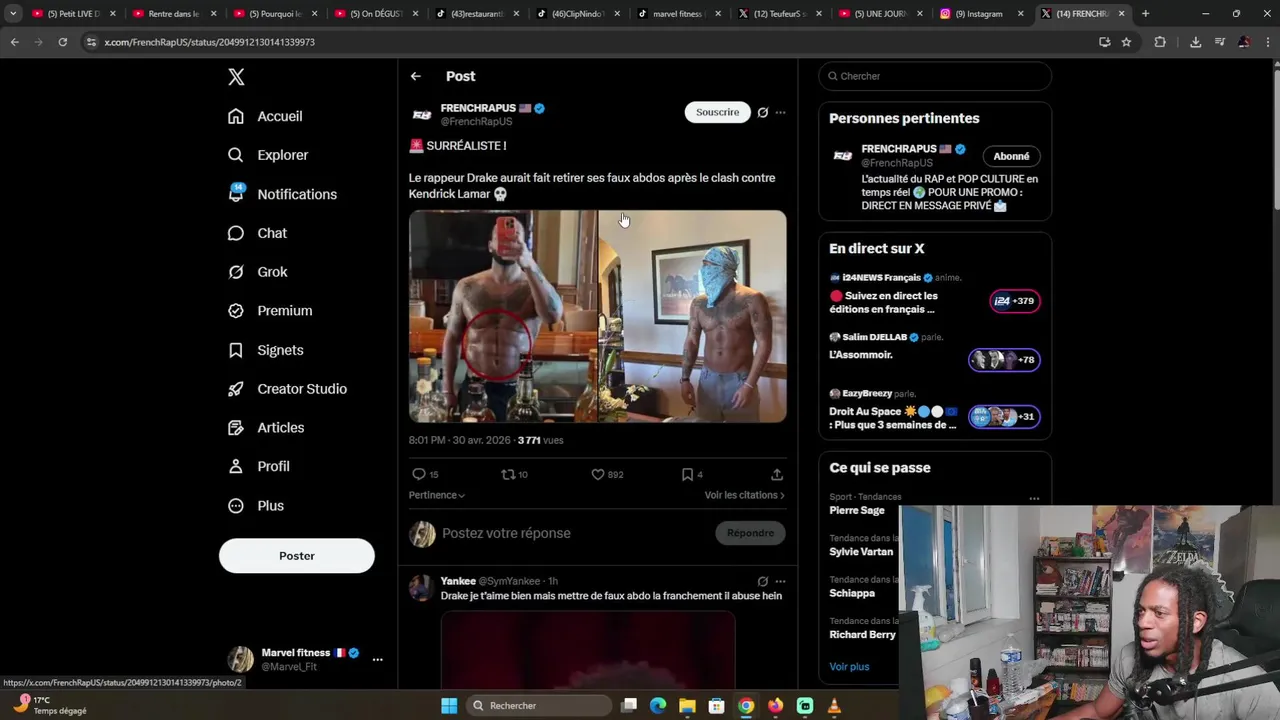
Task: Bookmark the post with 4 saves
Action: 692,474
